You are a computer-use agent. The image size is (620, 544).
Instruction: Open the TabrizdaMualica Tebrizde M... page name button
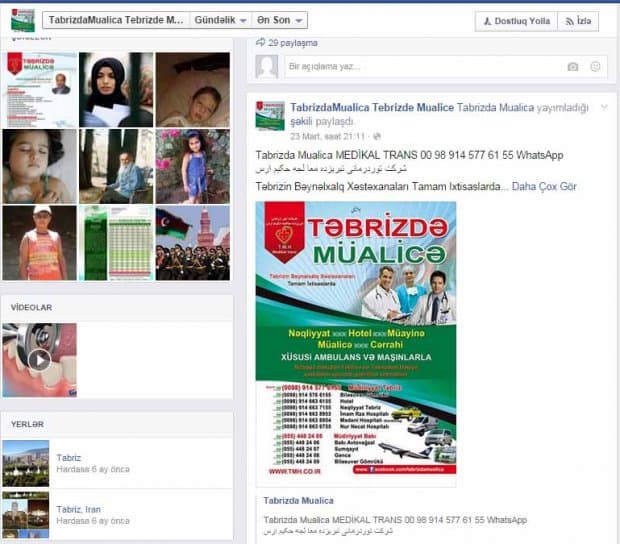pos(116,20)
